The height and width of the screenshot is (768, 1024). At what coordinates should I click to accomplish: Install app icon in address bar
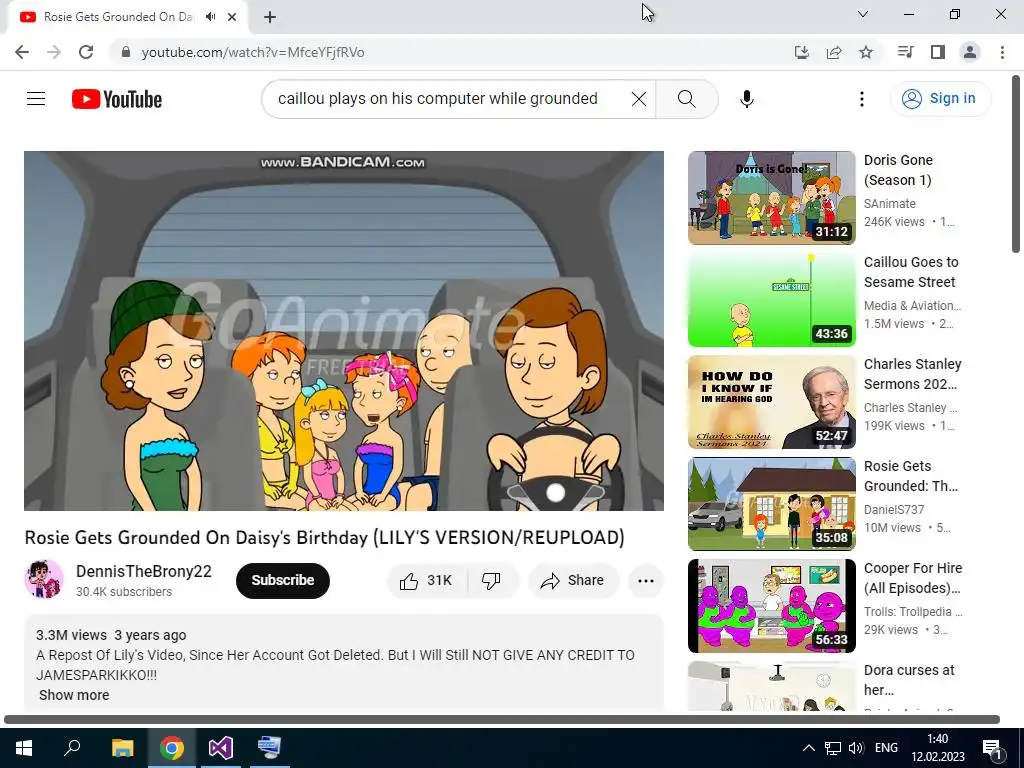[x=801, y=52]
